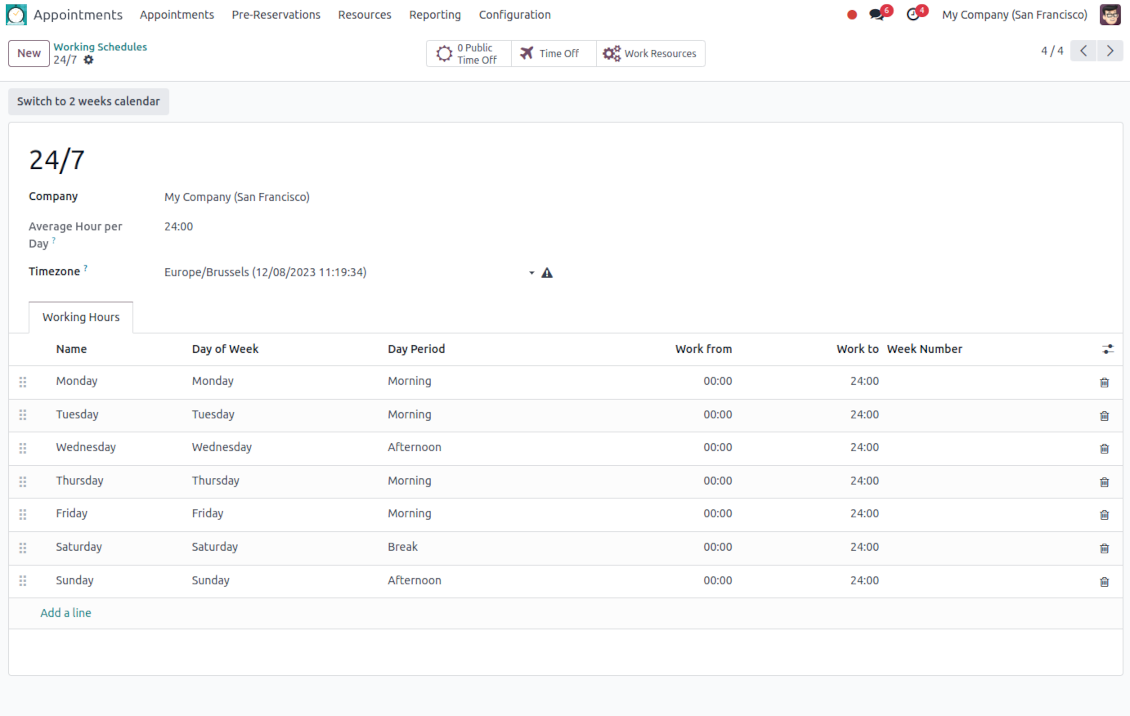Open the gear actions menu beside 24/7

89,60
